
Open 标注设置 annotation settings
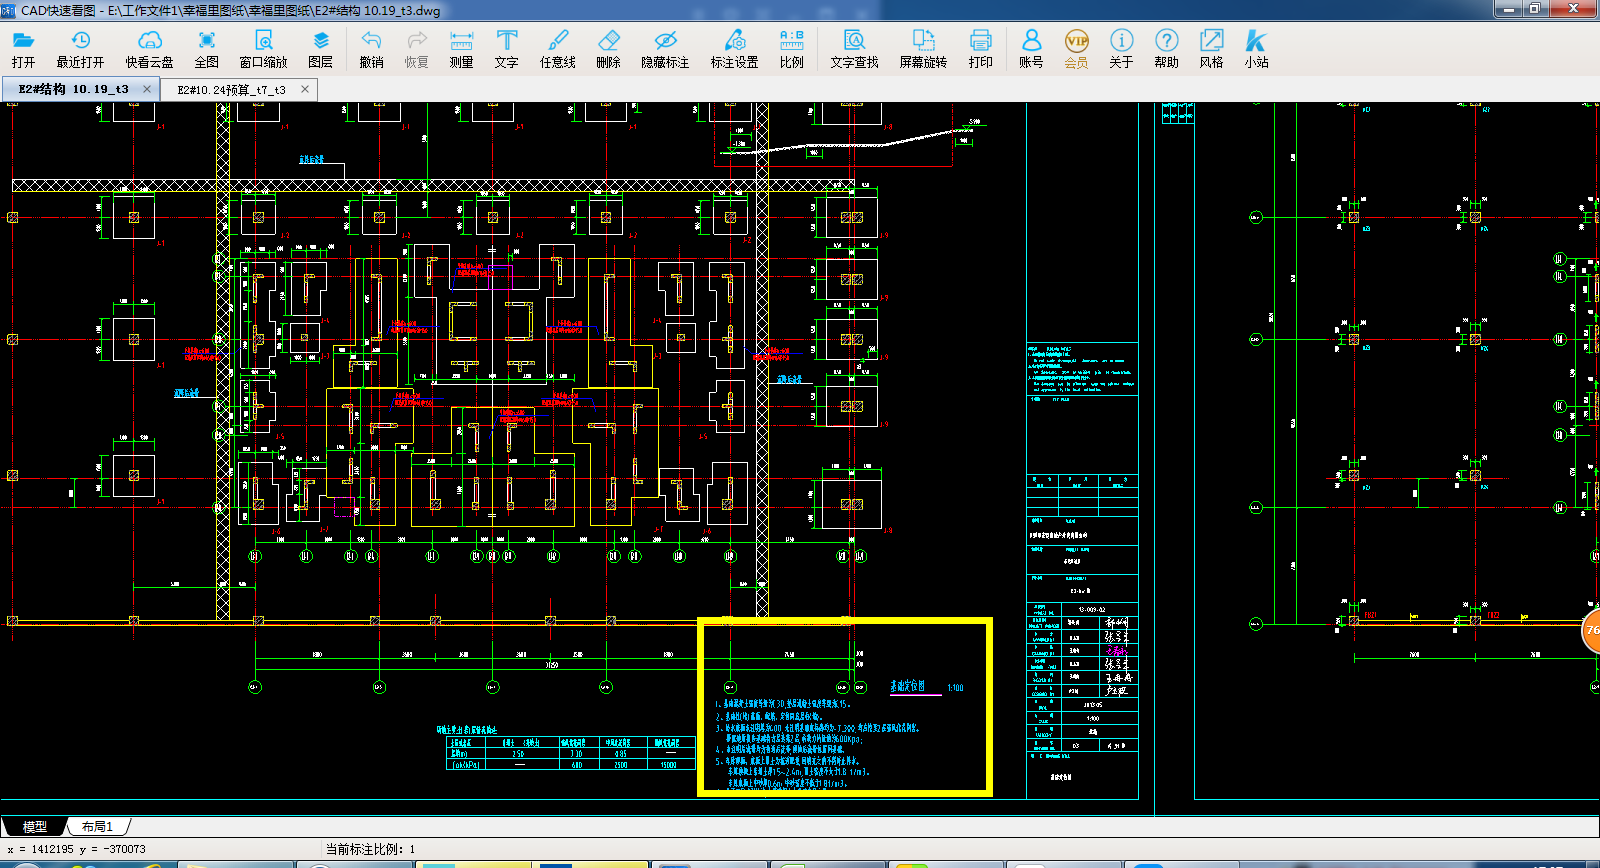734,48
